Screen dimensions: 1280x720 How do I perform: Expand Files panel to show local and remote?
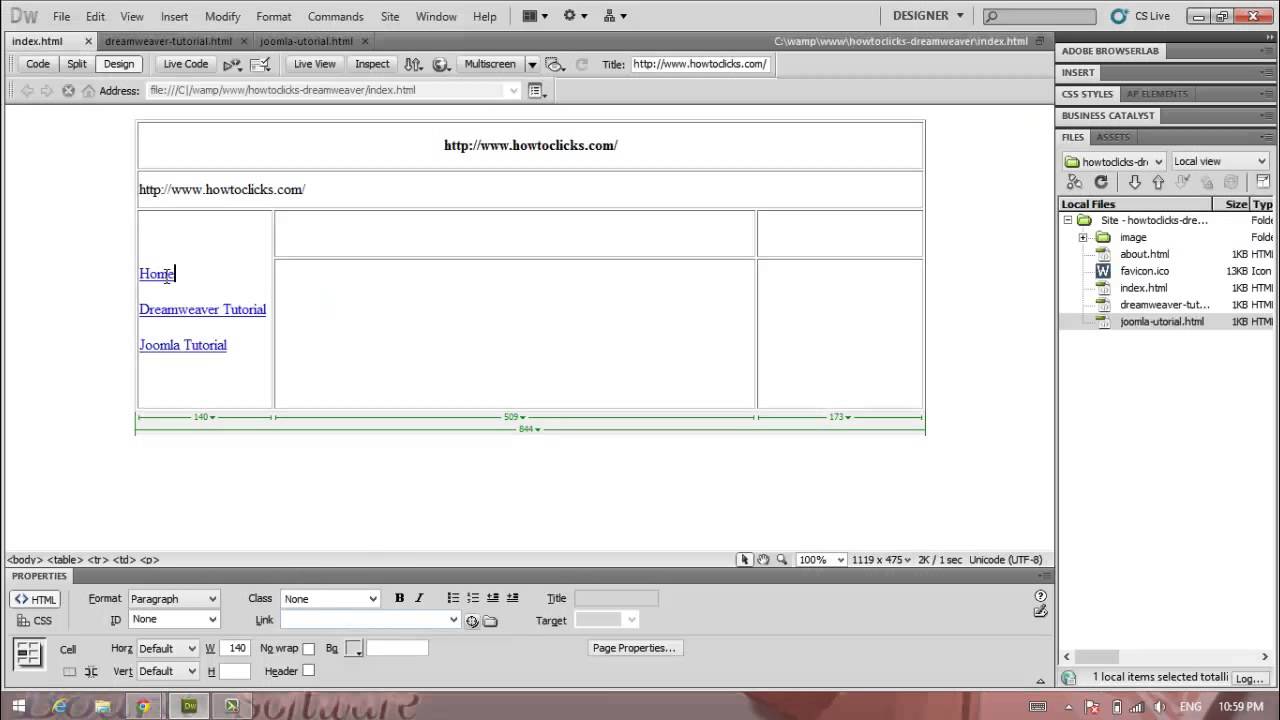pyautogui.click(x=1262, y=182)
